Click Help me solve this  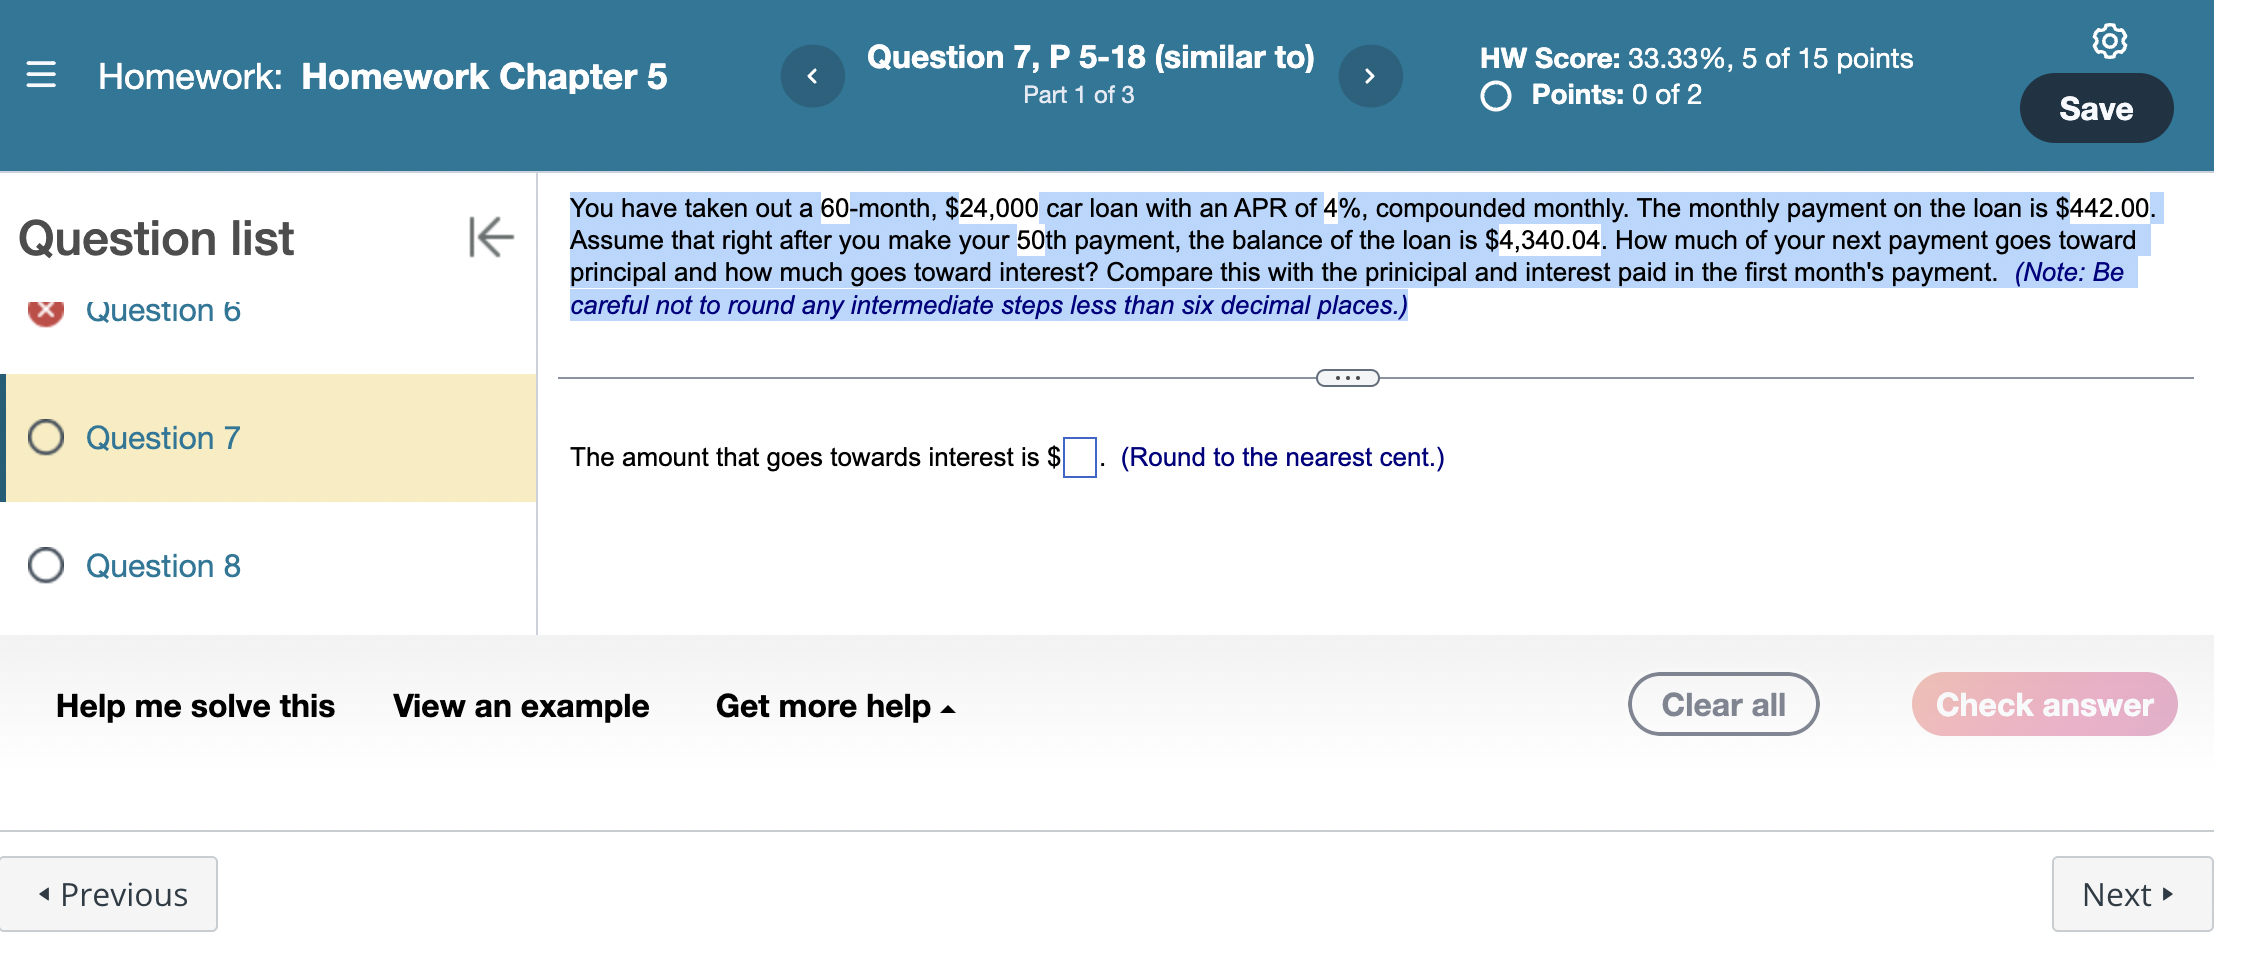pyautogui.click(x=195, y=706)
